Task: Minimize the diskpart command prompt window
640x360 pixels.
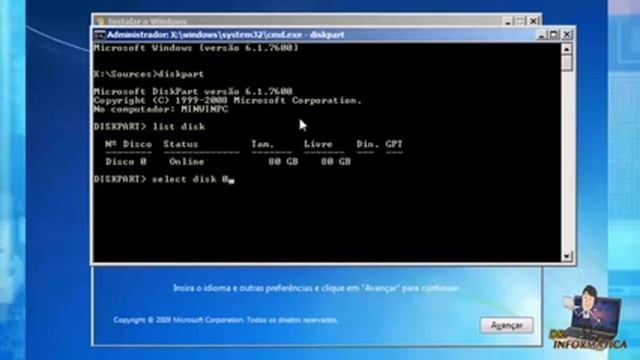Action: (542, 35)
